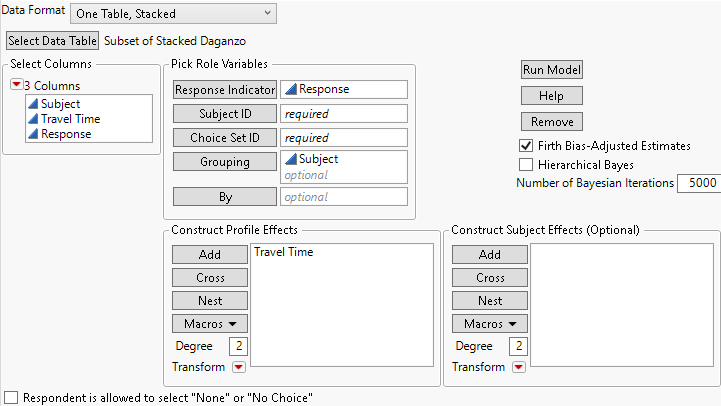Viewport: 721px width, 406px height.
Task: Open Transform red triangle under Subject Effects
Action: pyautogui.click(x=518, y=367)
